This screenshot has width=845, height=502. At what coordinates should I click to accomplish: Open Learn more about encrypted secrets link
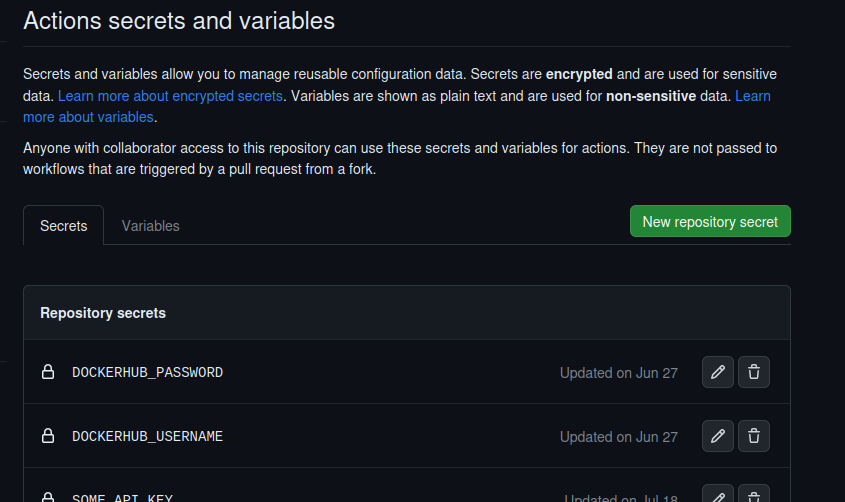pyautogui.click(x=170, y=96)
